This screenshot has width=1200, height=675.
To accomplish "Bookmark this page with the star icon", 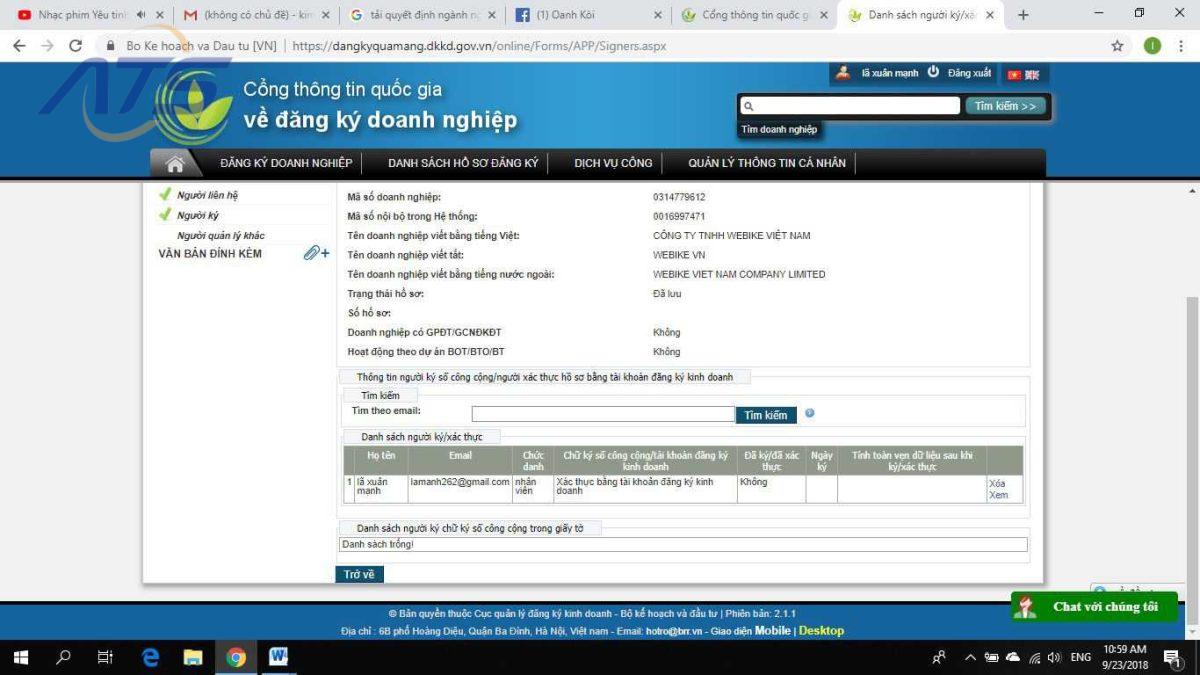I will click(x=1117, y=46).
